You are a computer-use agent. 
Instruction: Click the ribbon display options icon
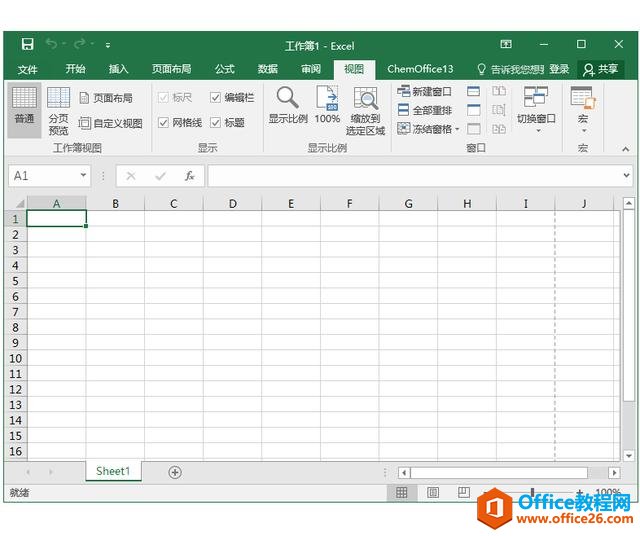click(506, 44)
